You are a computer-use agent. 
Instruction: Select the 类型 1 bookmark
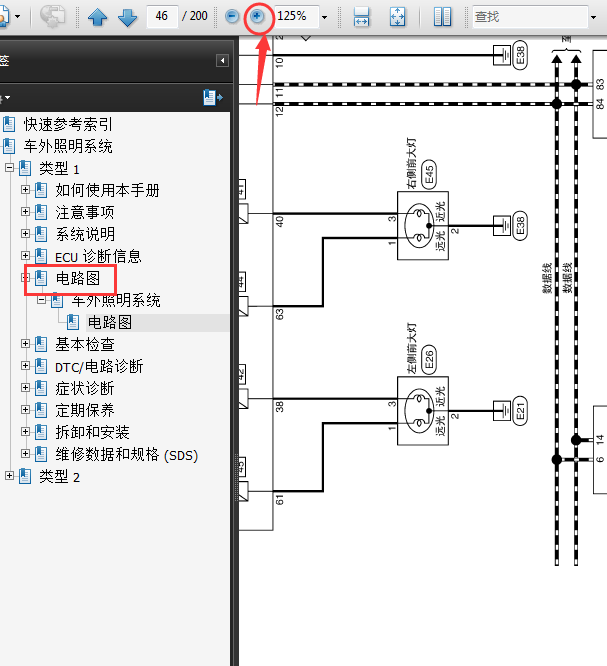(x=59, y=169)
